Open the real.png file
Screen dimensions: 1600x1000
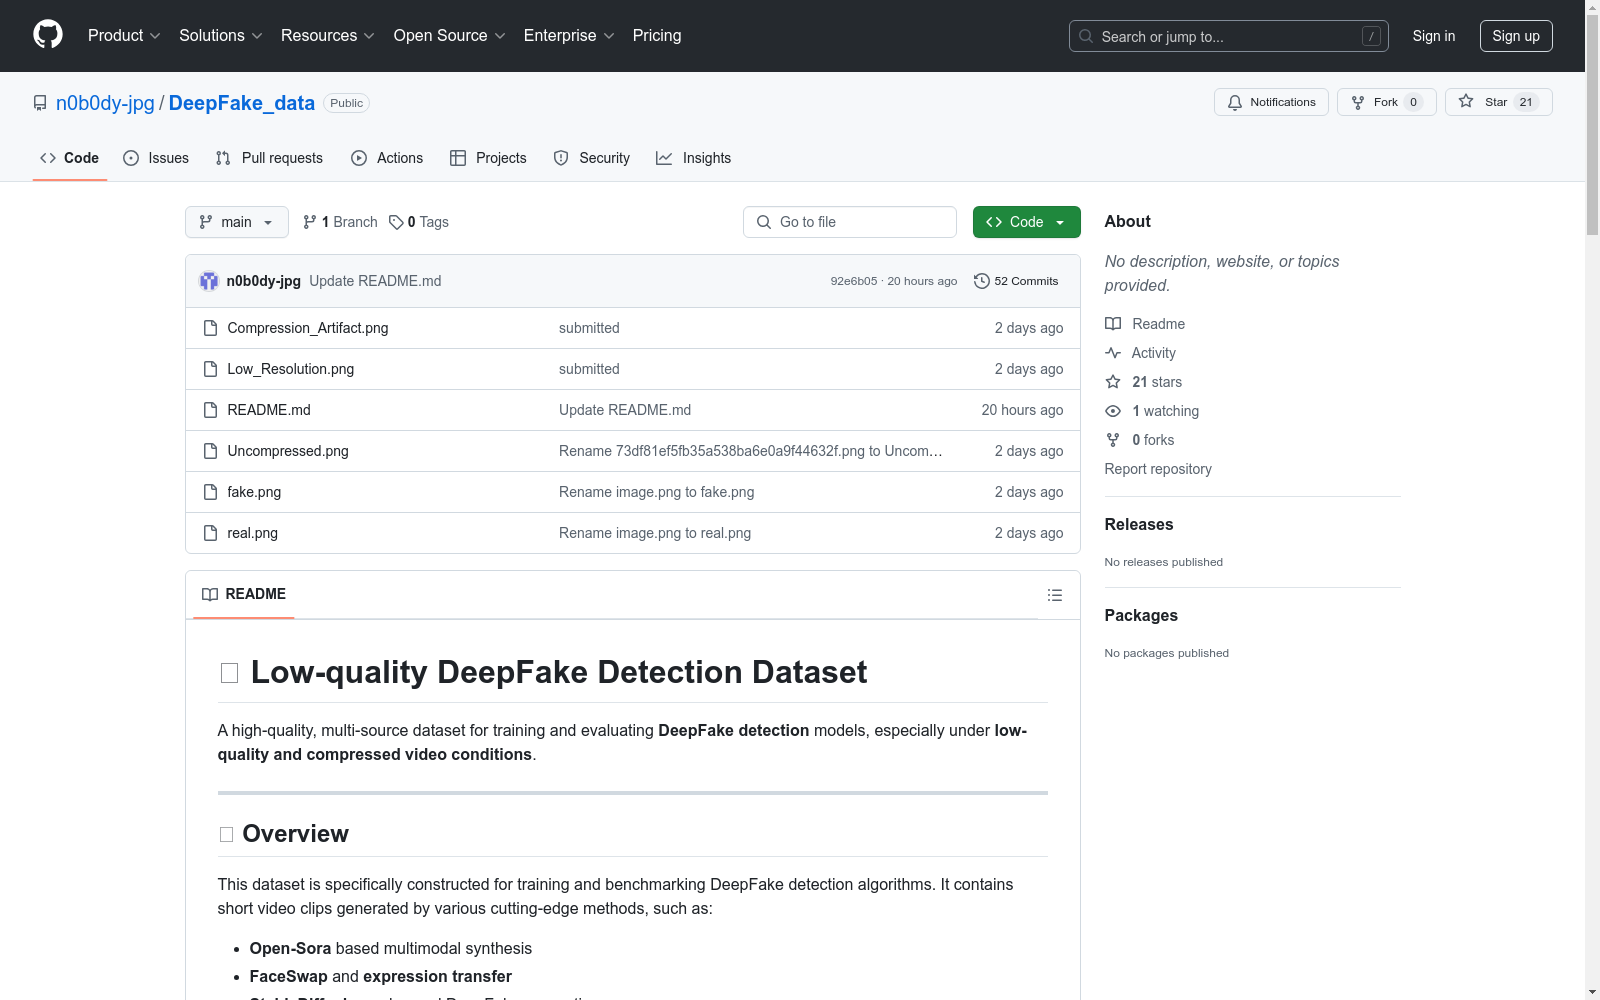[253, 533]
